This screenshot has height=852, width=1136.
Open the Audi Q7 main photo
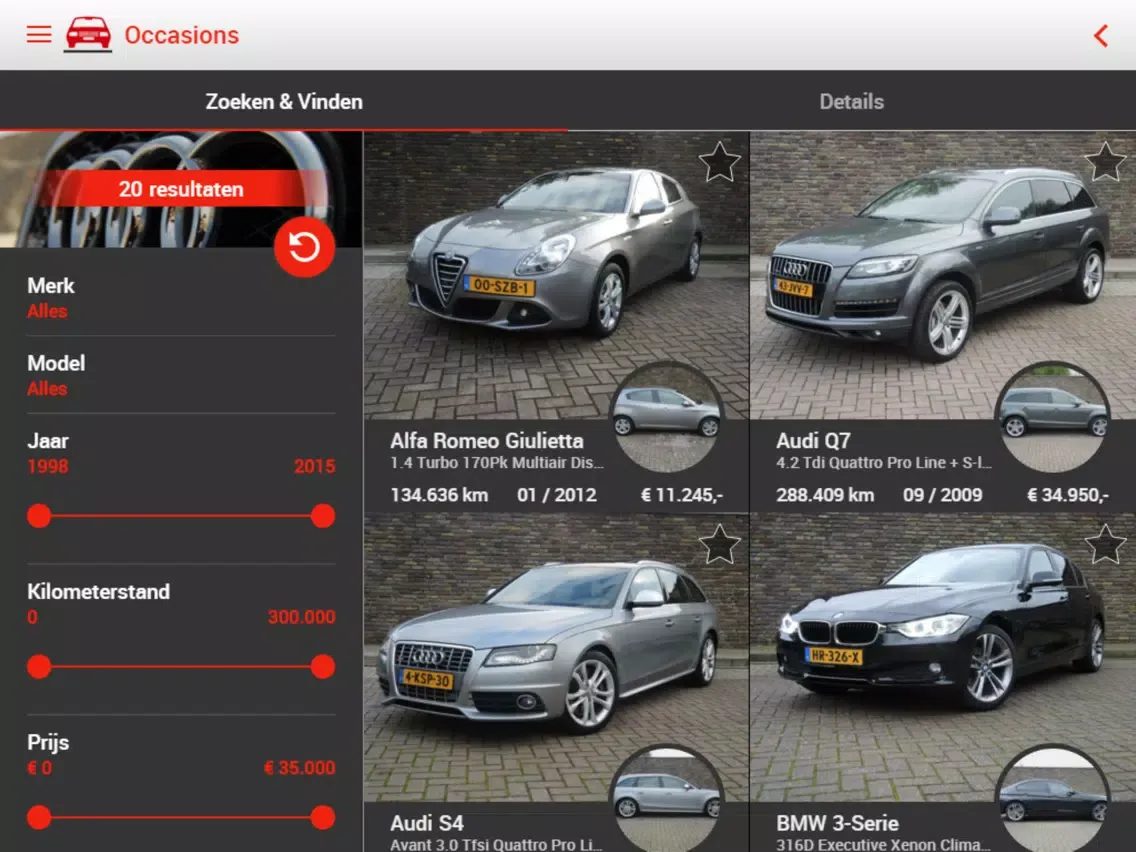pos(943,275)
